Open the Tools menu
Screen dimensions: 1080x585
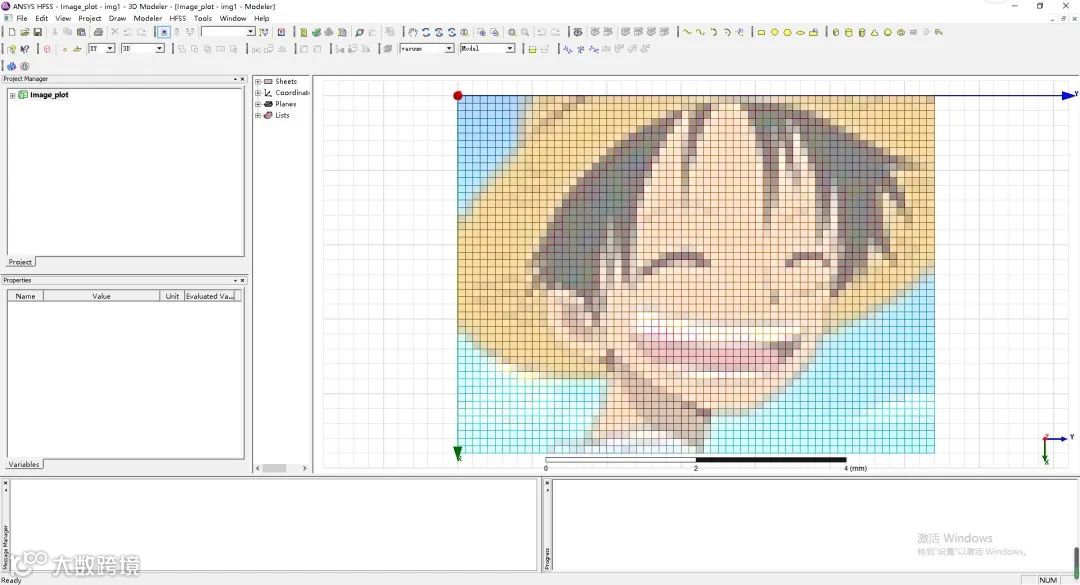(x=202, y=19)
